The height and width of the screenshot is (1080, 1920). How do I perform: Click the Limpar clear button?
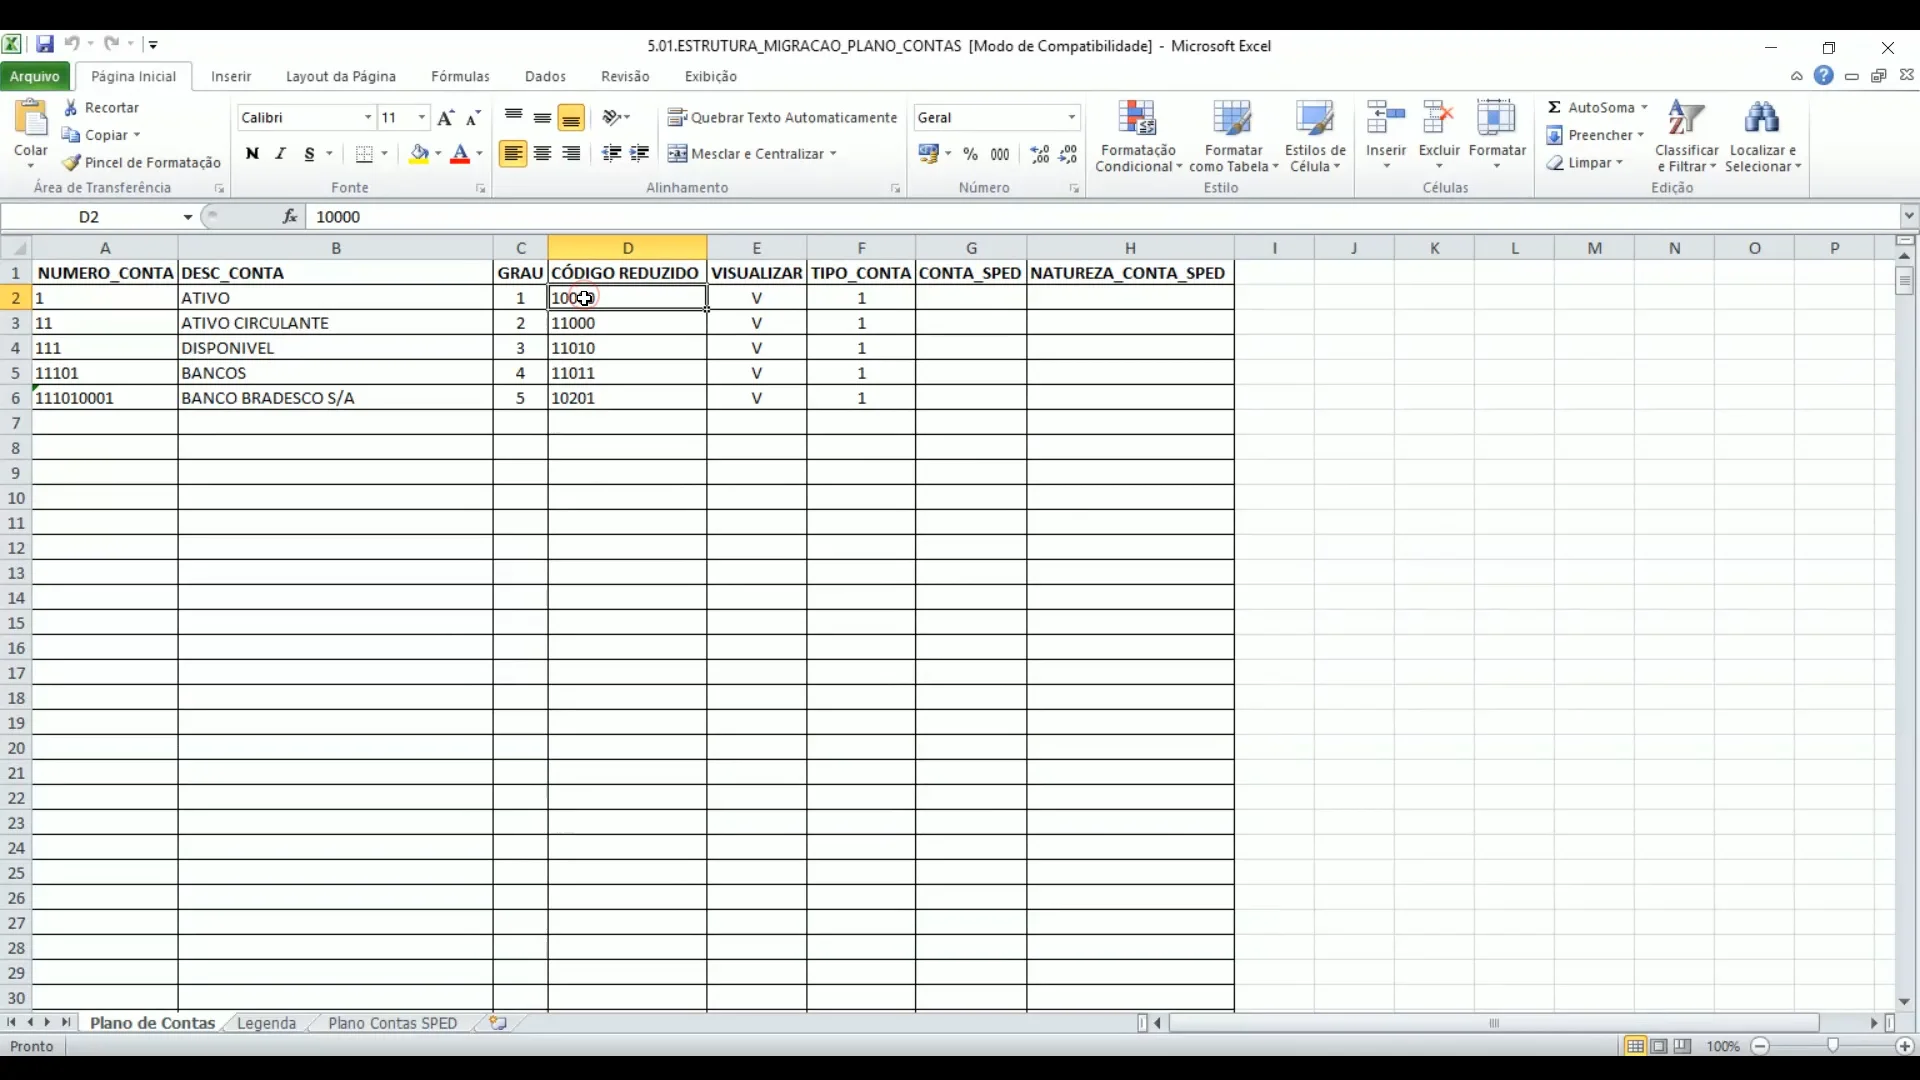(x=1585, y=163)
